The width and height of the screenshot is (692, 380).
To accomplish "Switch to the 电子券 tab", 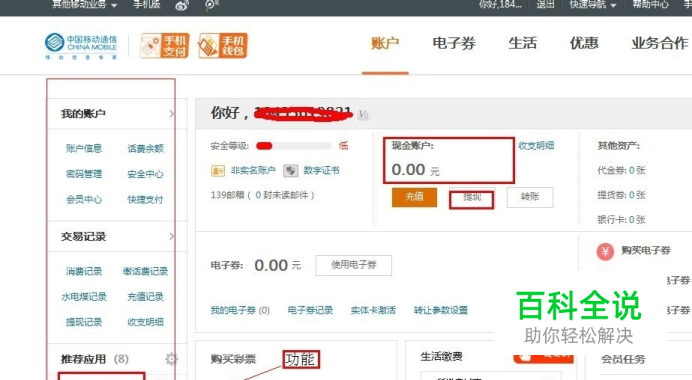I will point(454,43).
